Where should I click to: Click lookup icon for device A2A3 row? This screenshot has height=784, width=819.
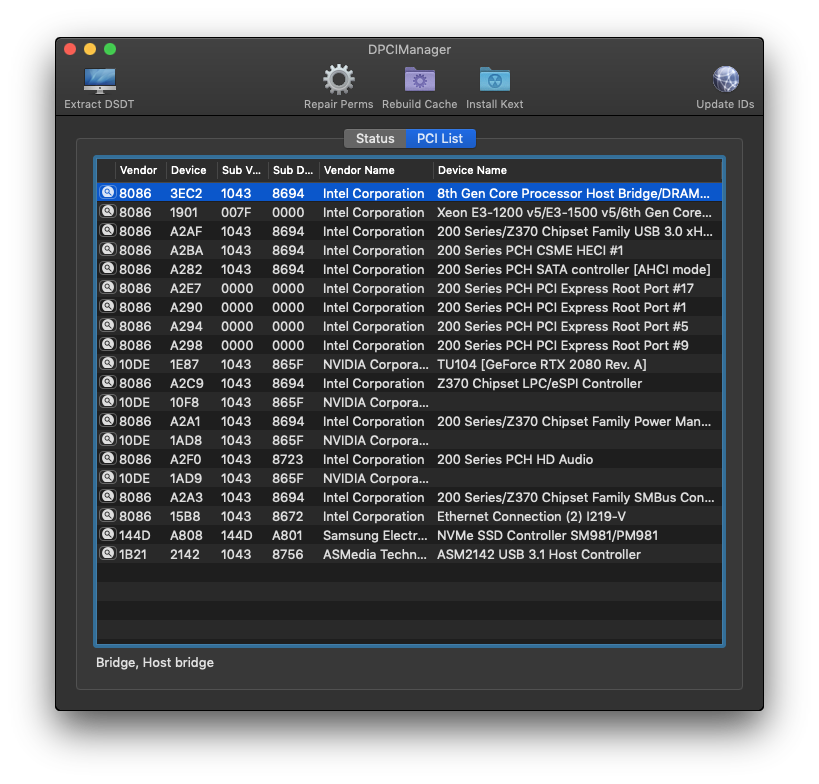(108, 496)
